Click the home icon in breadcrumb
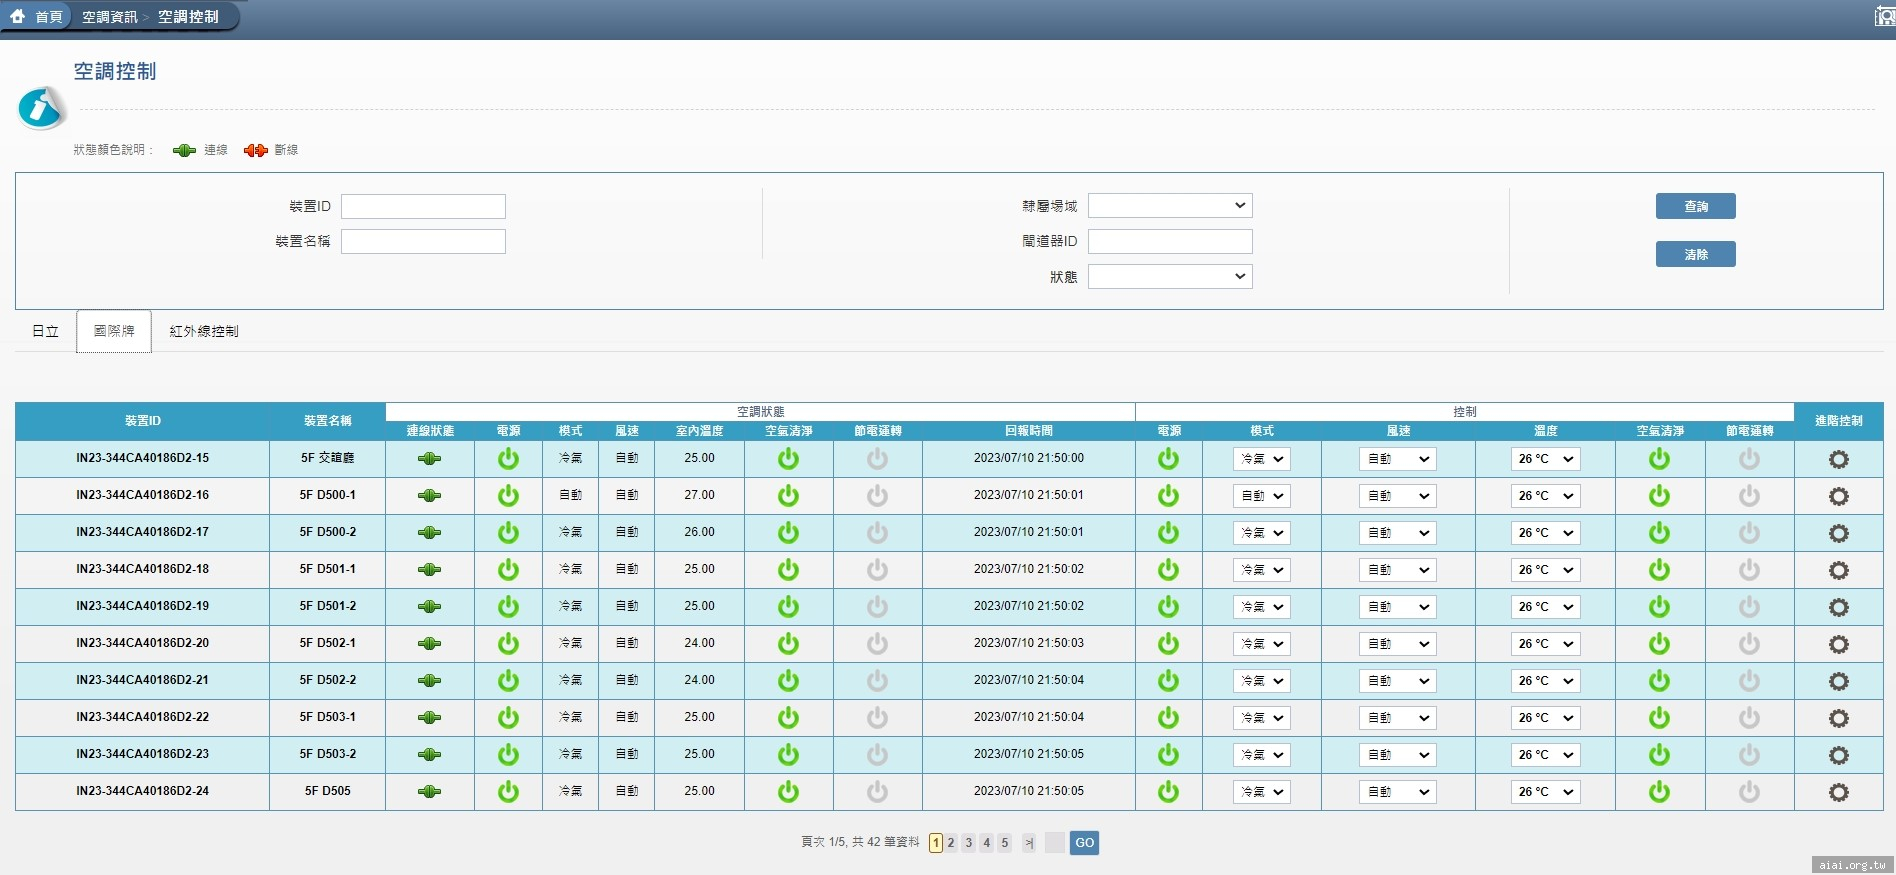 pos(17,16)
